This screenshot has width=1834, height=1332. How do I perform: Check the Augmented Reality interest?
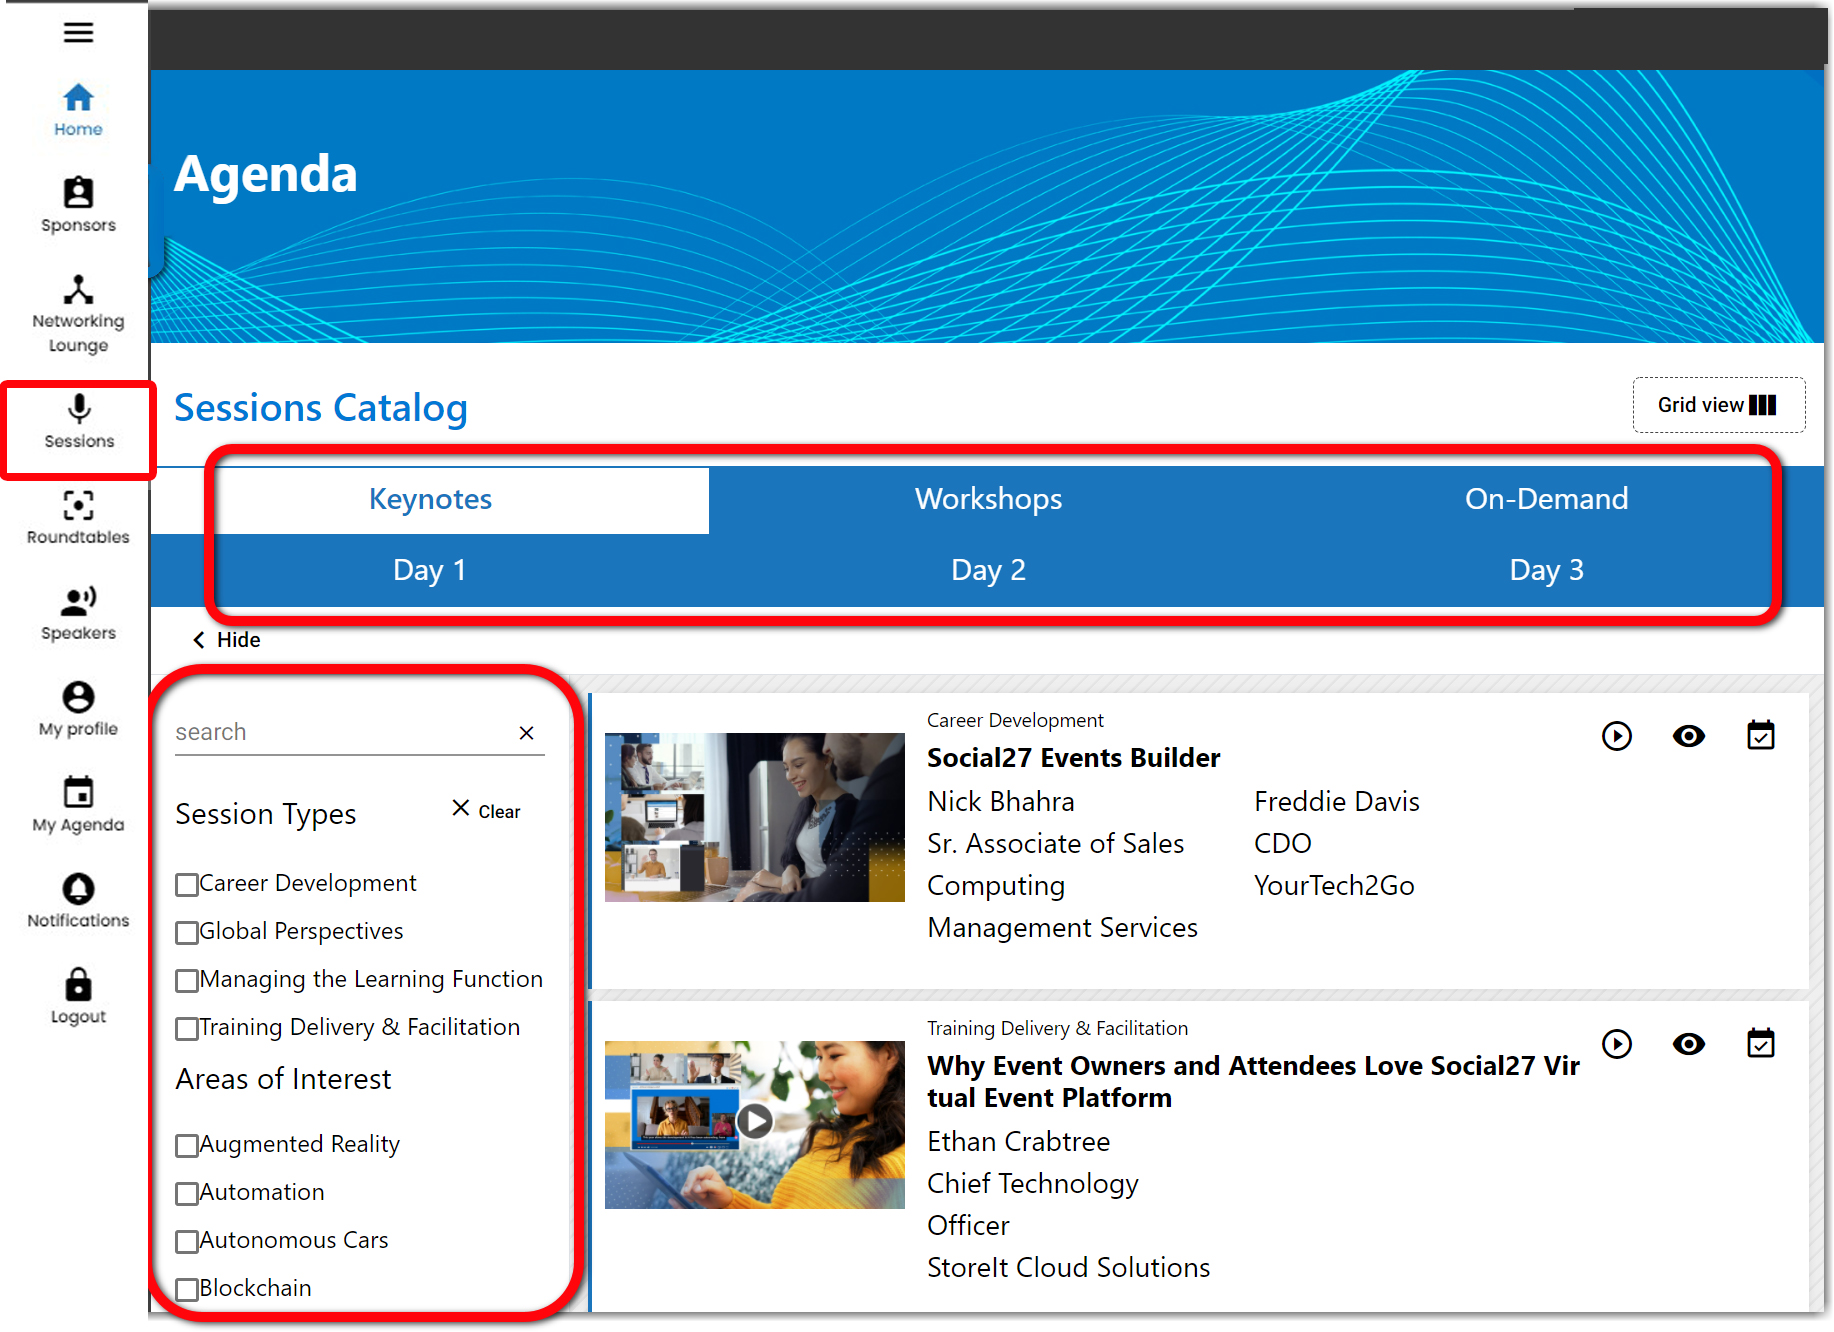pyautogui.click(x=187, y=1146)
